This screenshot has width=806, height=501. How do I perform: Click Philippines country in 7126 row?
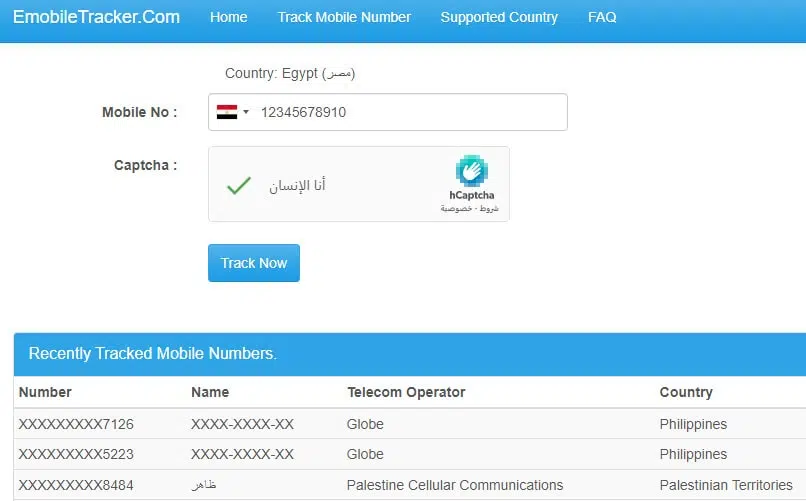click(x=693, y=424)
